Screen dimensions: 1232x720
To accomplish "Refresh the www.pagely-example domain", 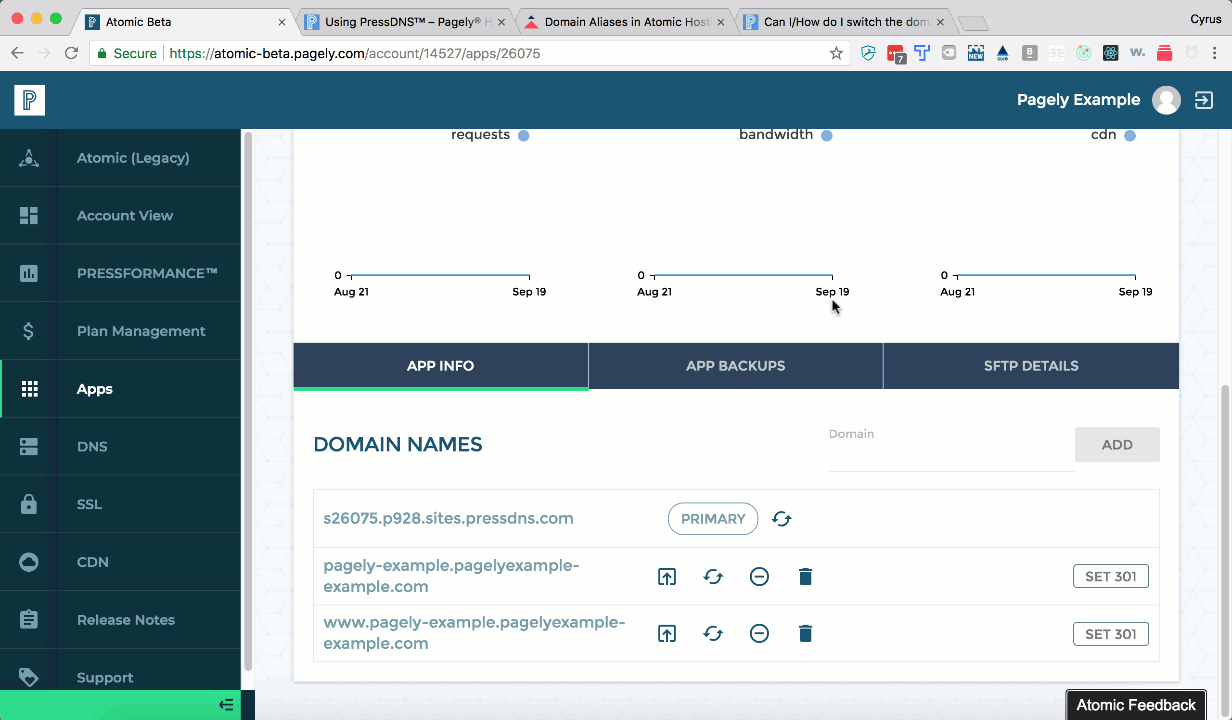I will (x=713, y=633).
